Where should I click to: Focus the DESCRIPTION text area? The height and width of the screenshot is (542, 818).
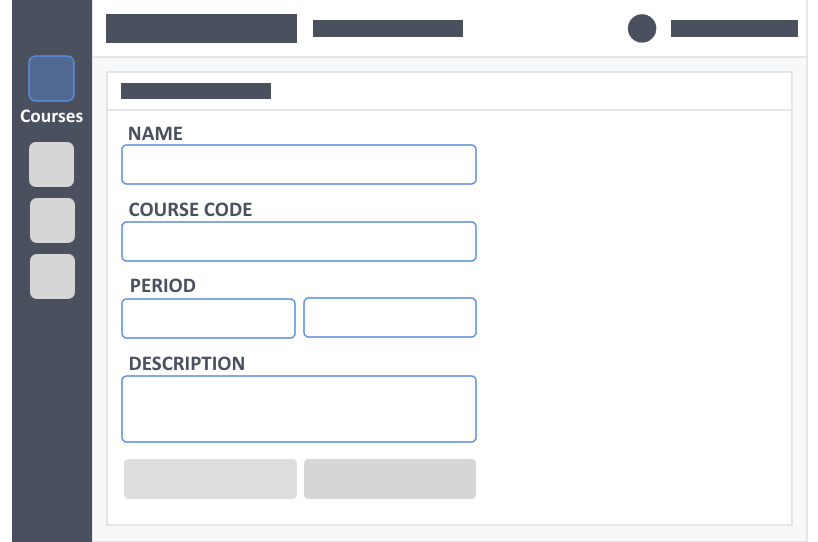pos(299,409)
